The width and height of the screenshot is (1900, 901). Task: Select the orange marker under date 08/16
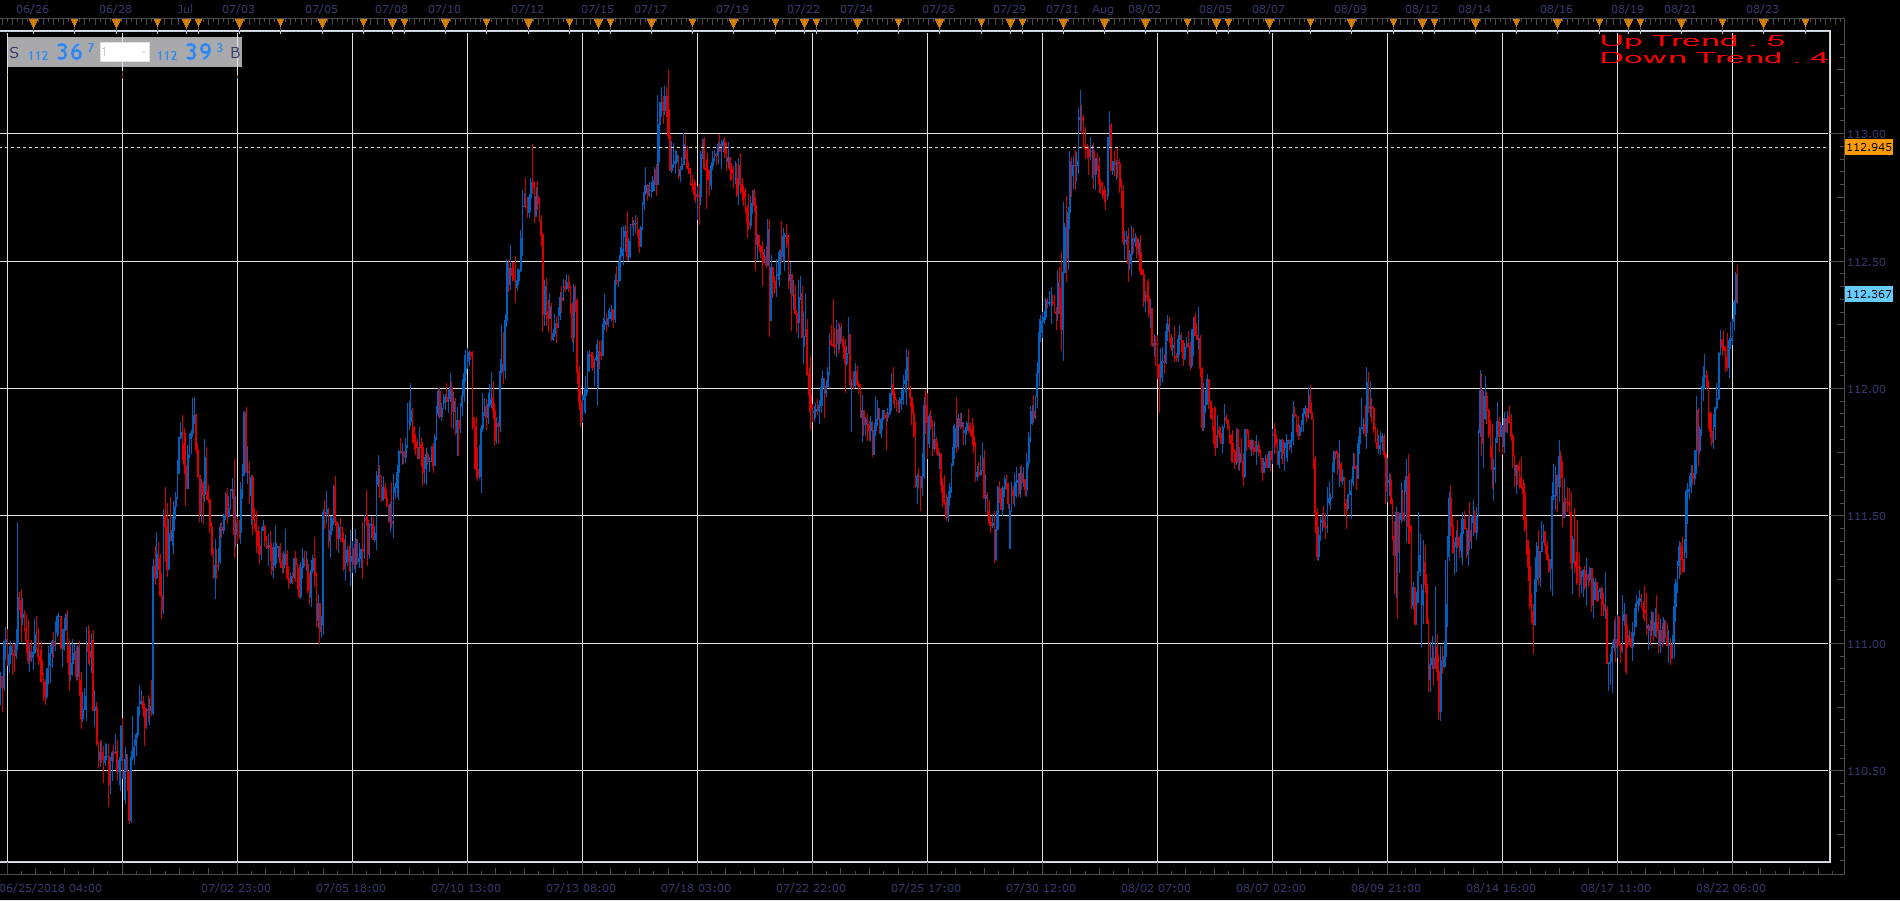click(1556, 23)
